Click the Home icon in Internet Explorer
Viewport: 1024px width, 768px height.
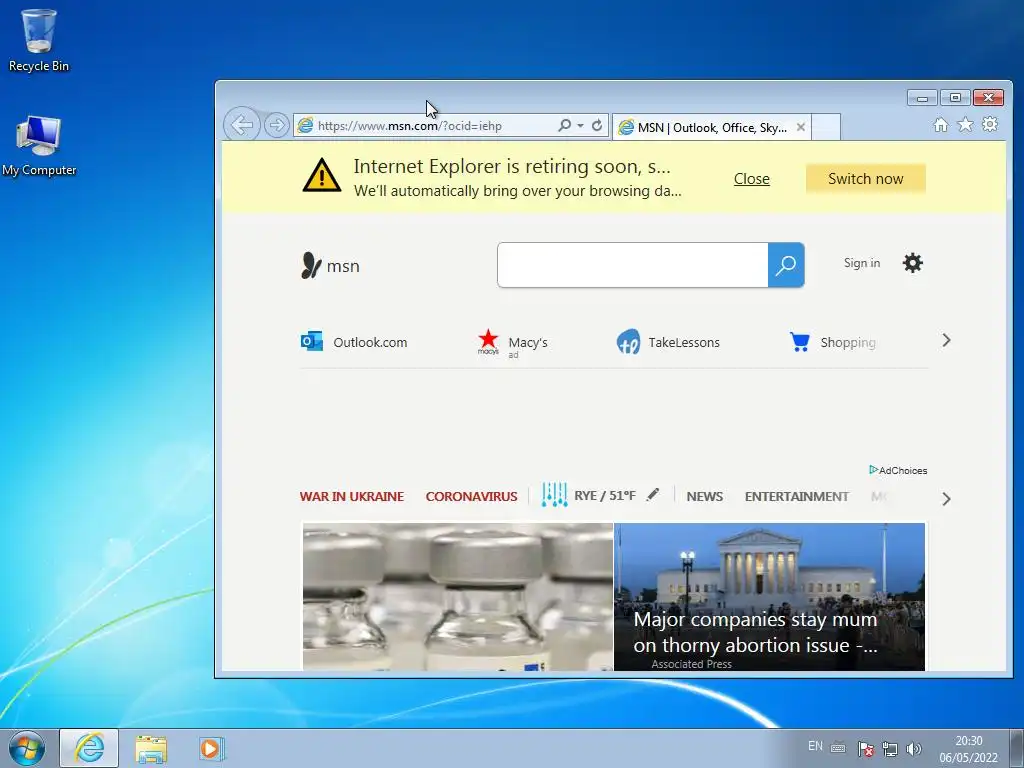[940, 124]
